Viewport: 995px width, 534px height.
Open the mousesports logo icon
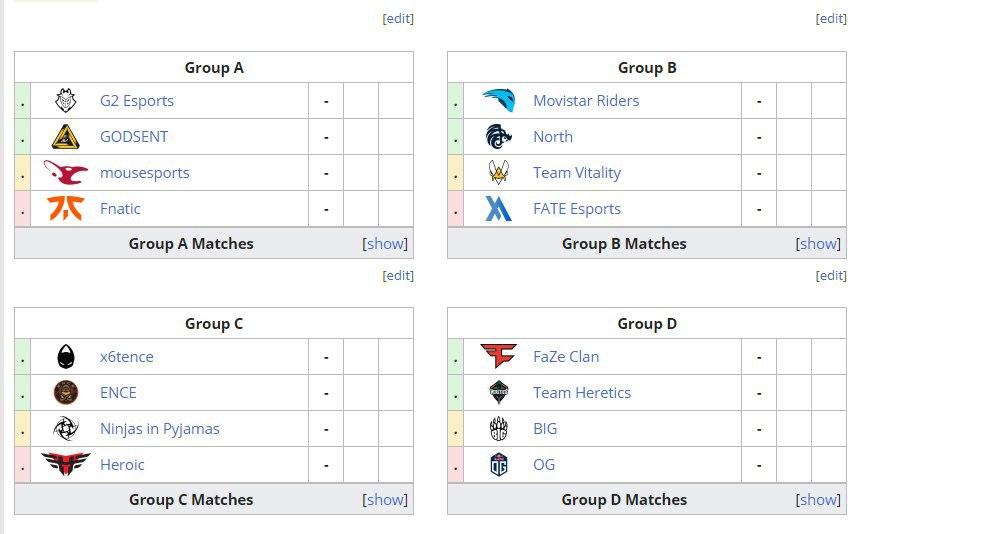point(65,173)
